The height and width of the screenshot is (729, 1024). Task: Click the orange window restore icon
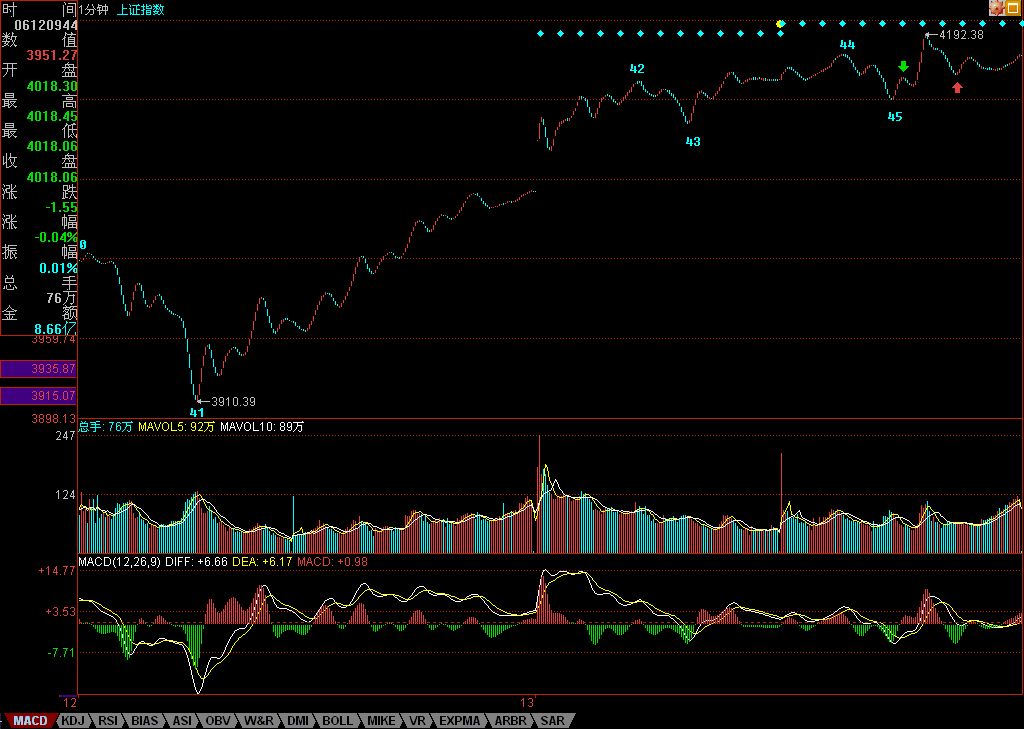click(1014, 7)
